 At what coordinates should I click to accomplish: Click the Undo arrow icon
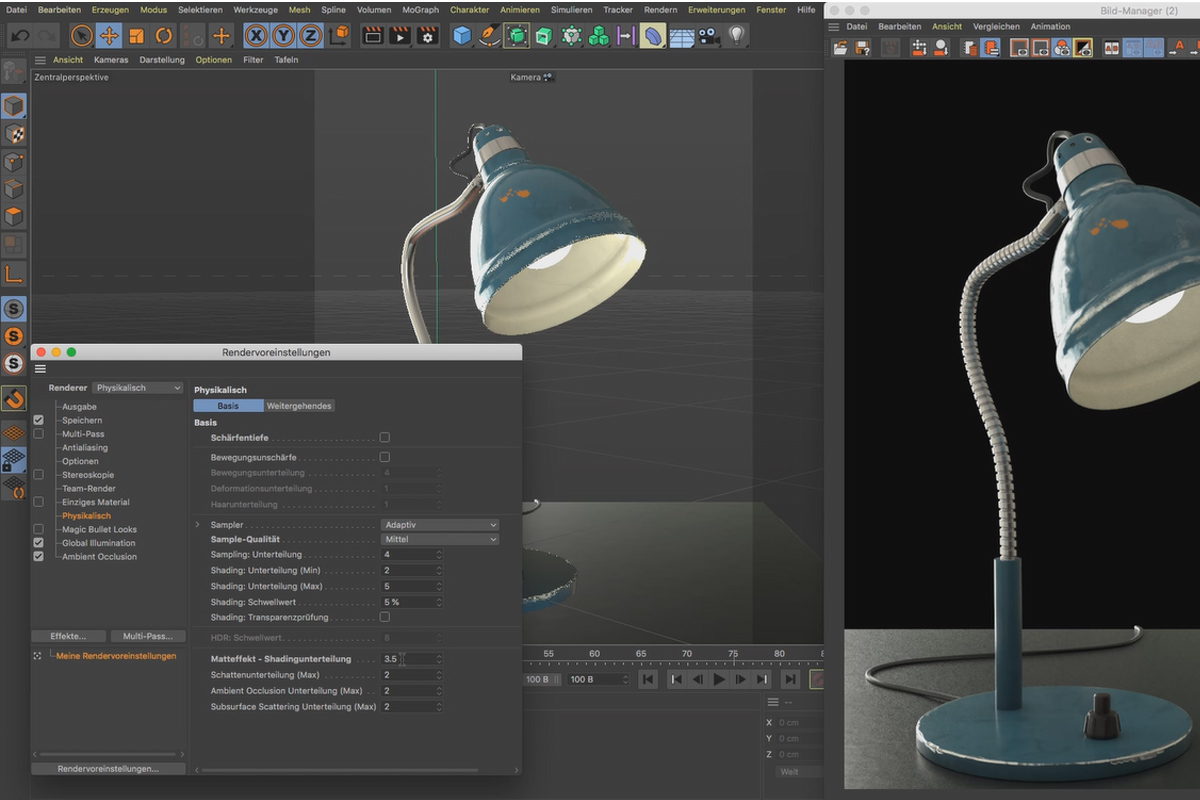pos(19,36)
